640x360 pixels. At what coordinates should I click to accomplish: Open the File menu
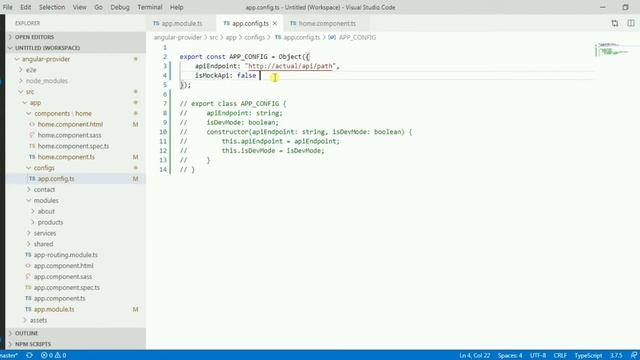click(7, 7)
